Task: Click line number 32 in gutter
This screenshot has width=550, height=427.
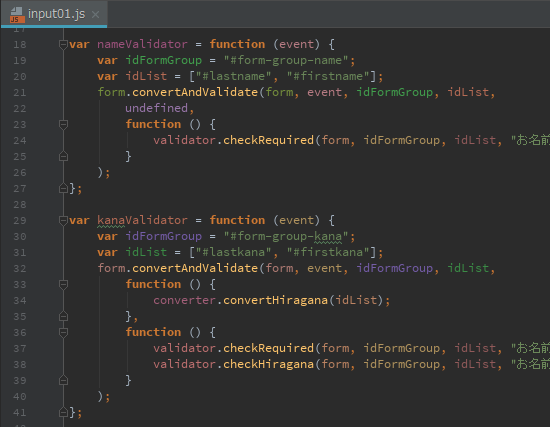Action: (20, 269)
